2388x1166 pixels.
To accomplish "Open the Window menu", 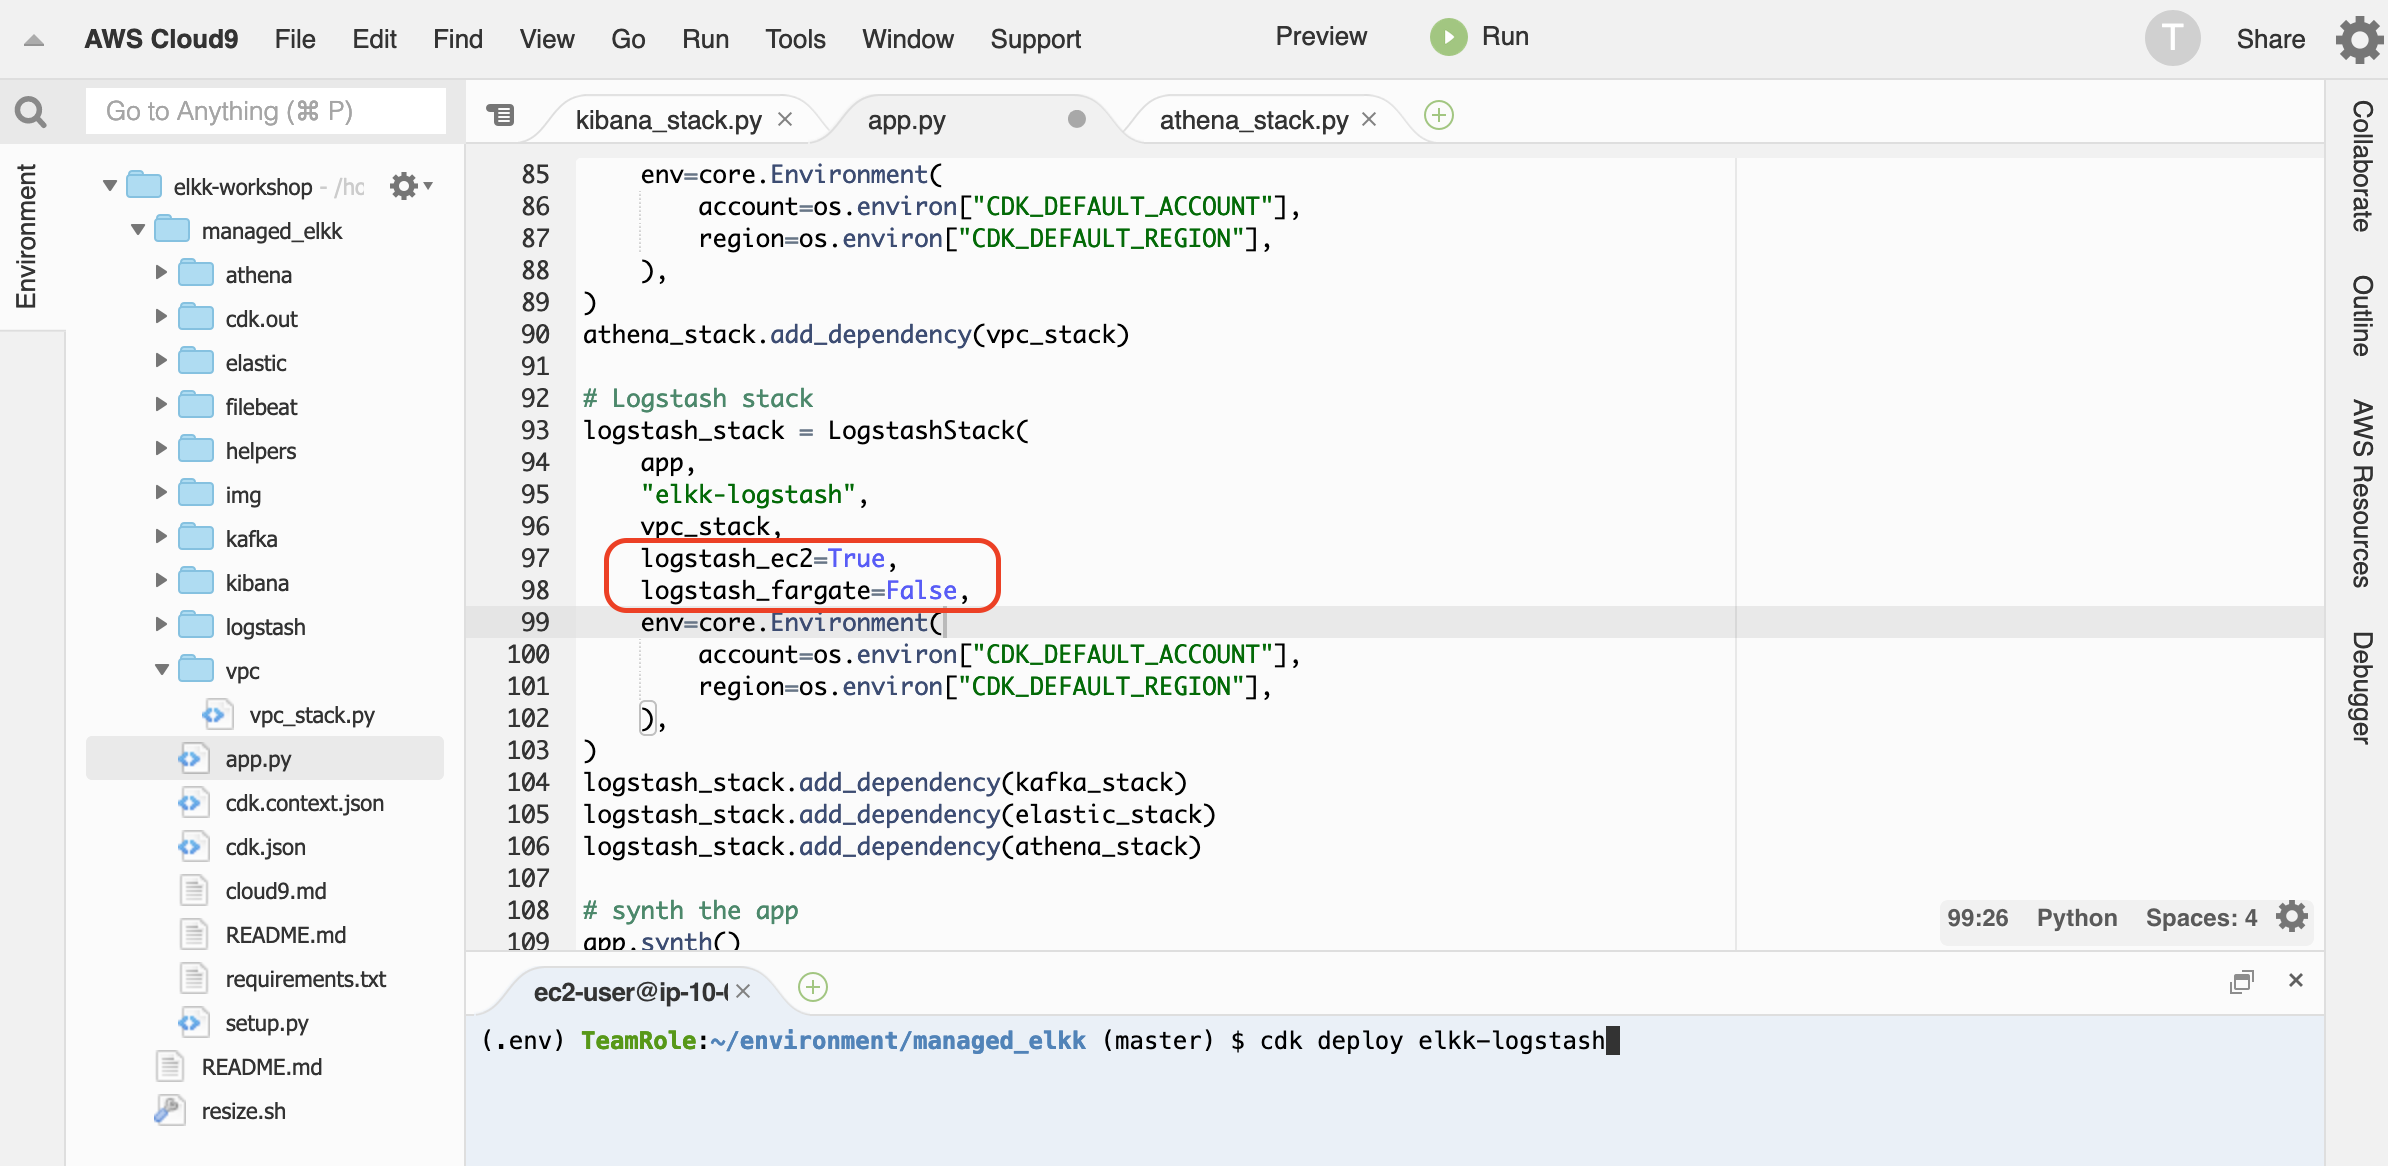I will coord(908,39).
